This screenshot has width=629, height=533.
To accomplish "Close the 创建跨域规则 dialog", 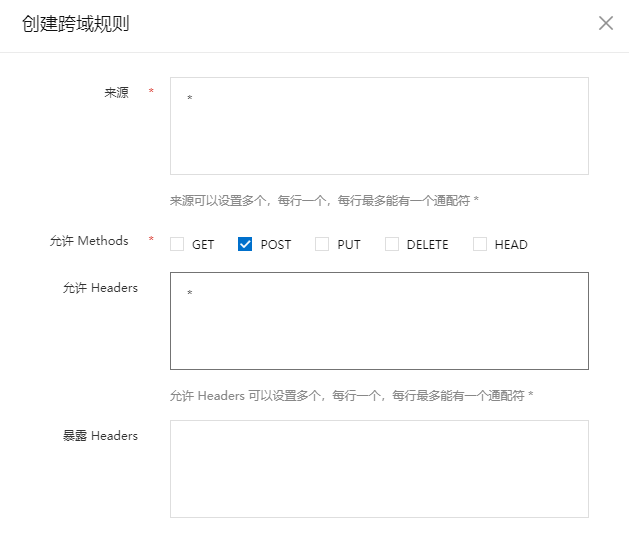I will pos(606,23).
